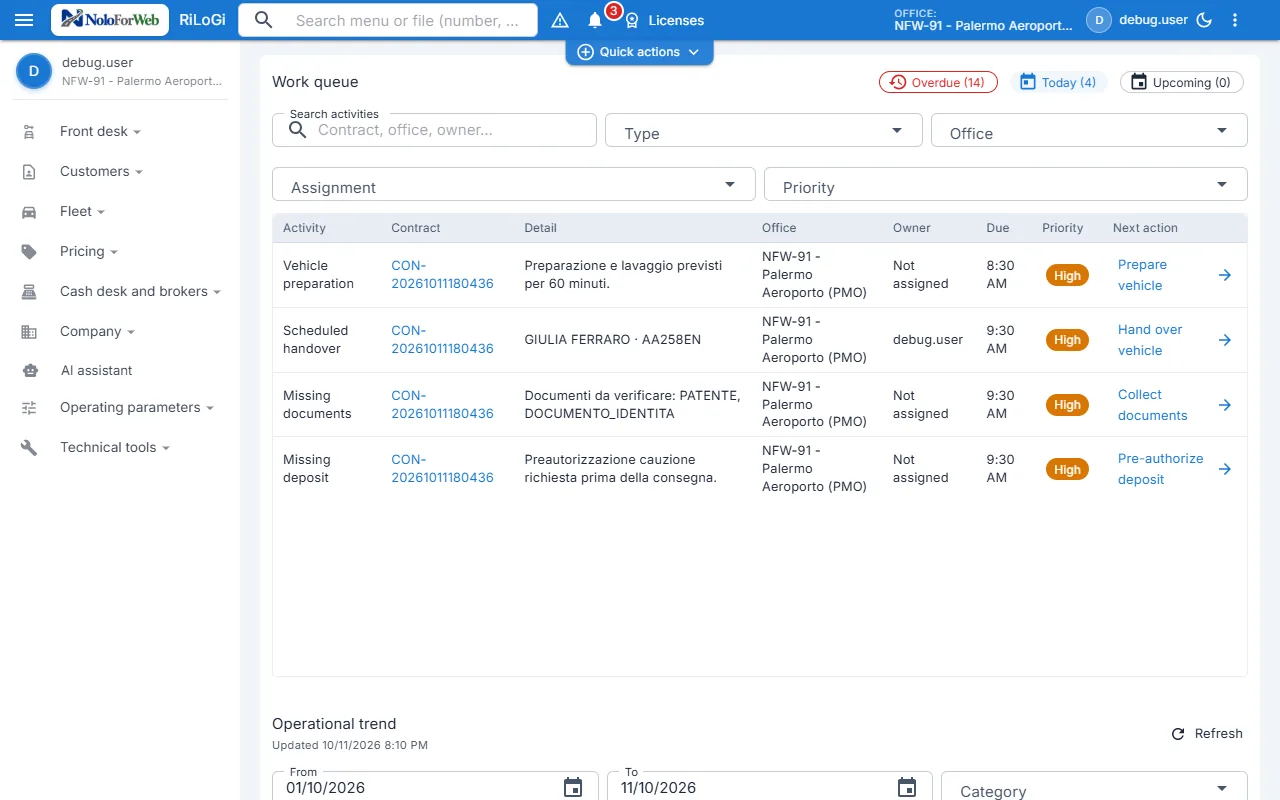Expand the Quick actions dropdown
This screenshot has height=800, width=1280.
pos(640,52)
